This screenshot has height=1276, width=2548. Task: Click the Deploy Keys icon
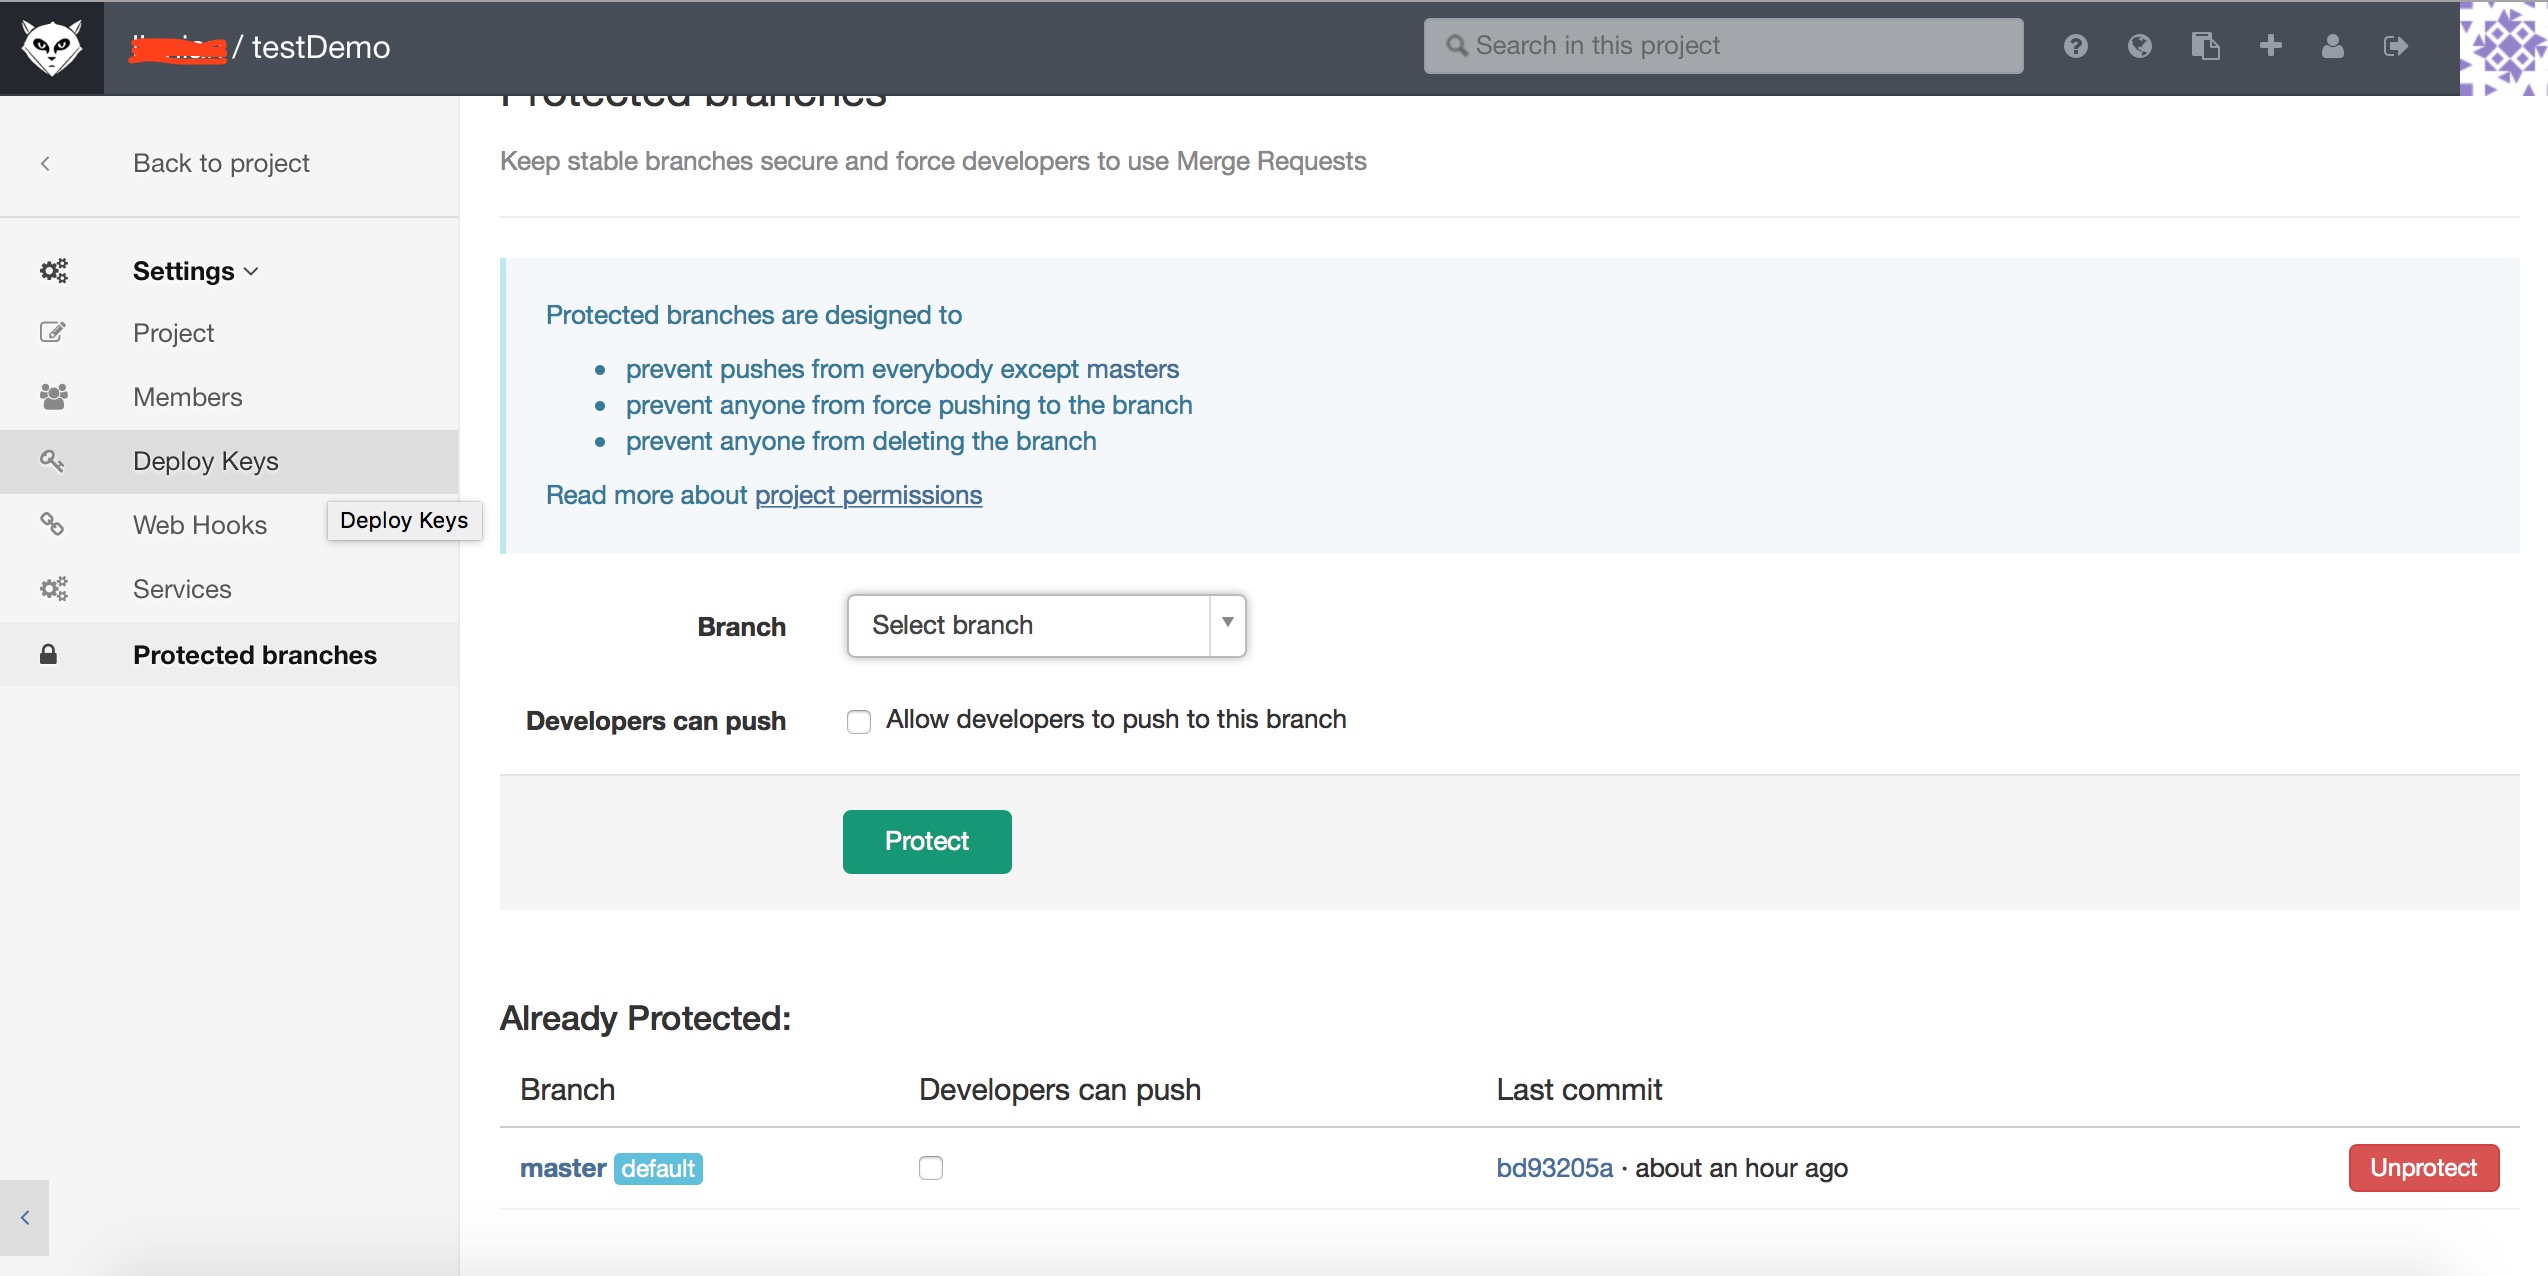[x=54, y=461]
